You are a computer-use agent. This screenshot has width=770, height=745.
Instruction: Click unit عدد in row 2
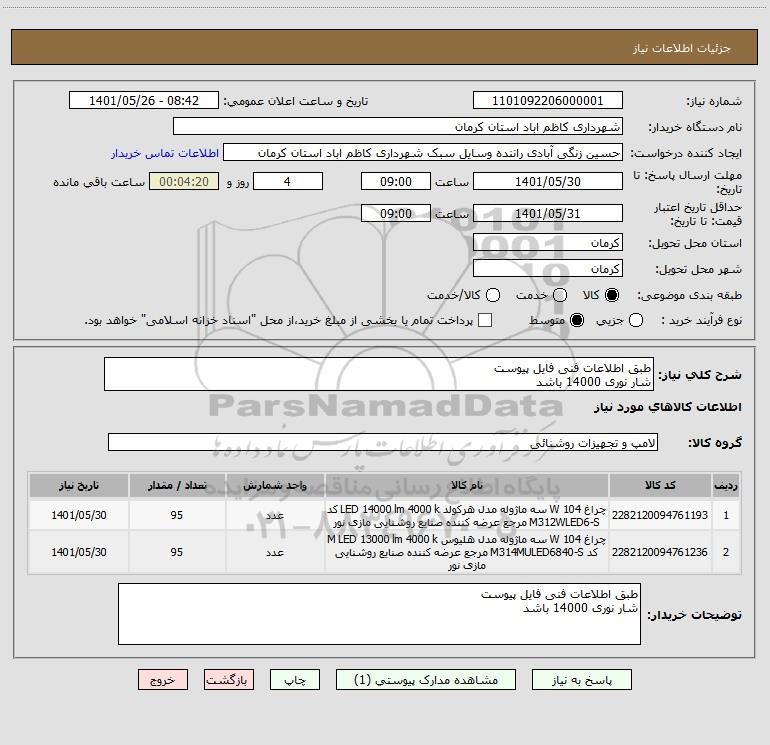[275, 552]
